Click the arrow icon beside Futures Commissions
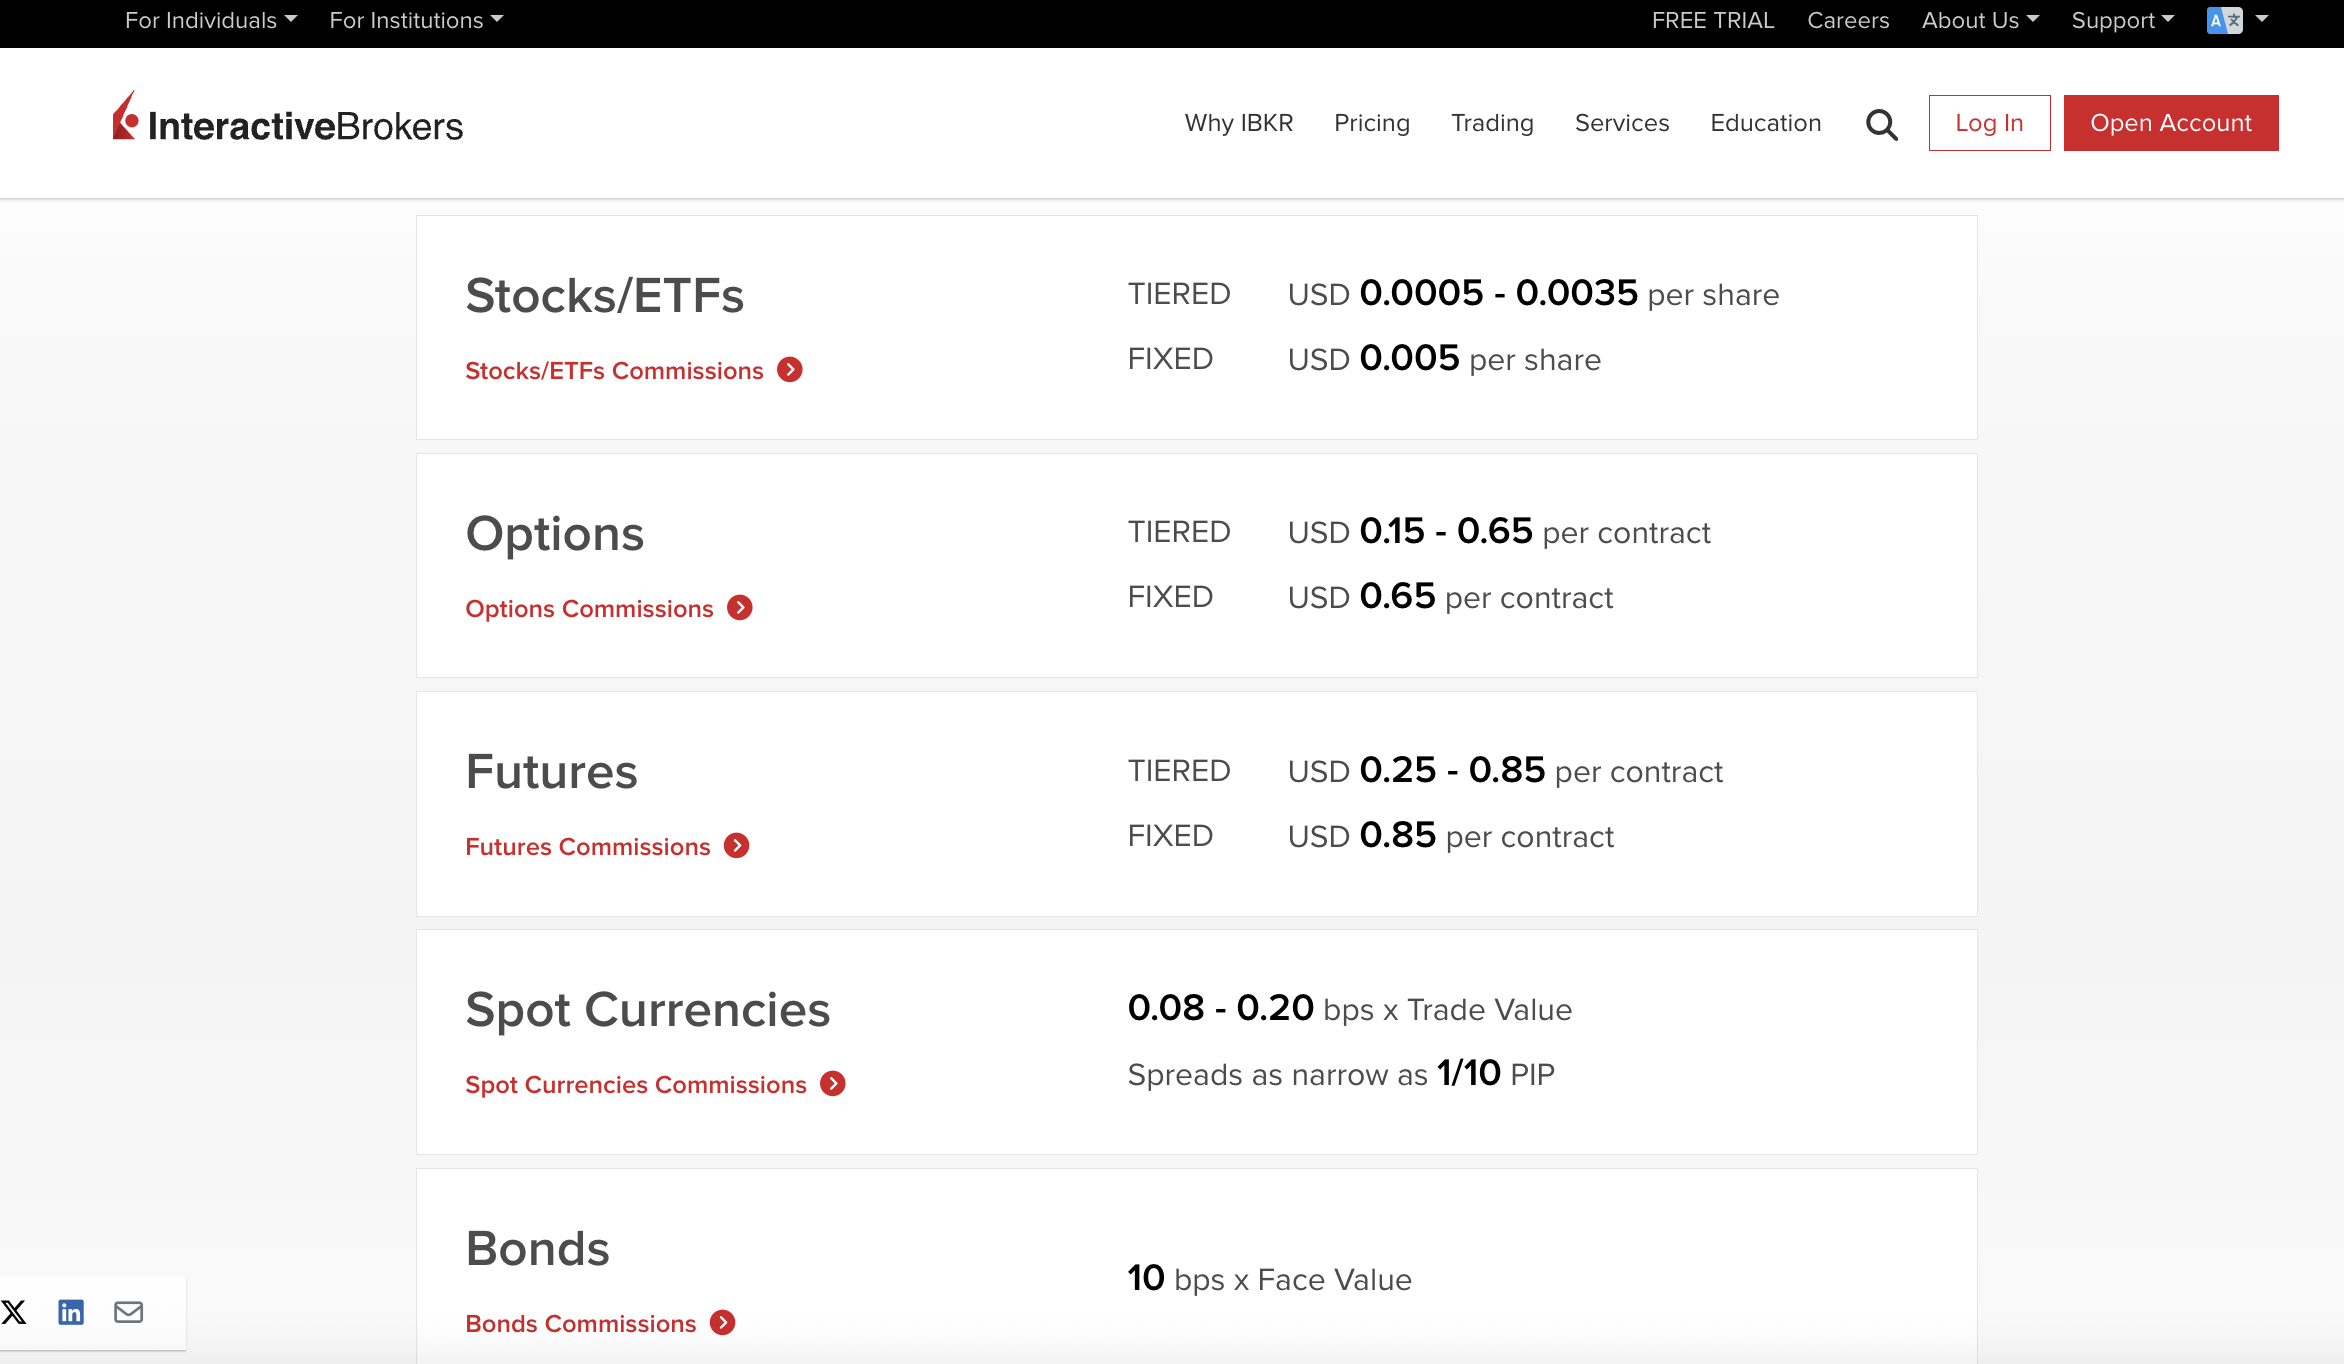Image resolution: width=2344 pixels, height=1364 pixels. click(x=737, y=846)
